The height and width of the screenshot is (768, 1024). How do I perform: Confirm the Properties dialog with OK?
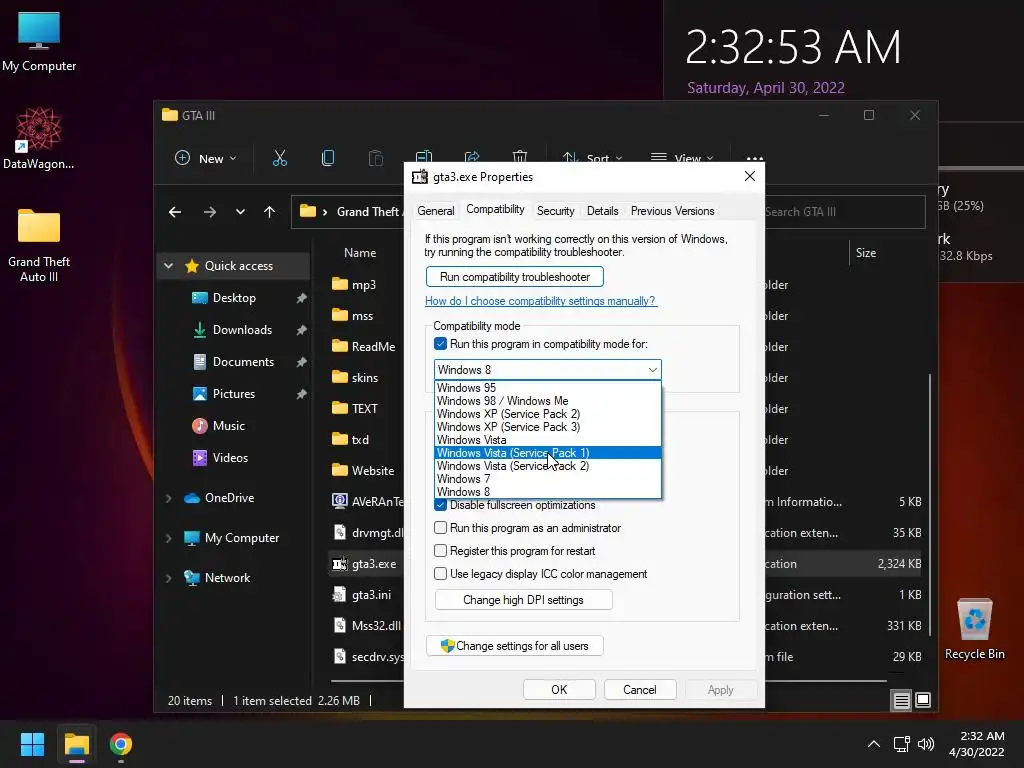[559, 690]
